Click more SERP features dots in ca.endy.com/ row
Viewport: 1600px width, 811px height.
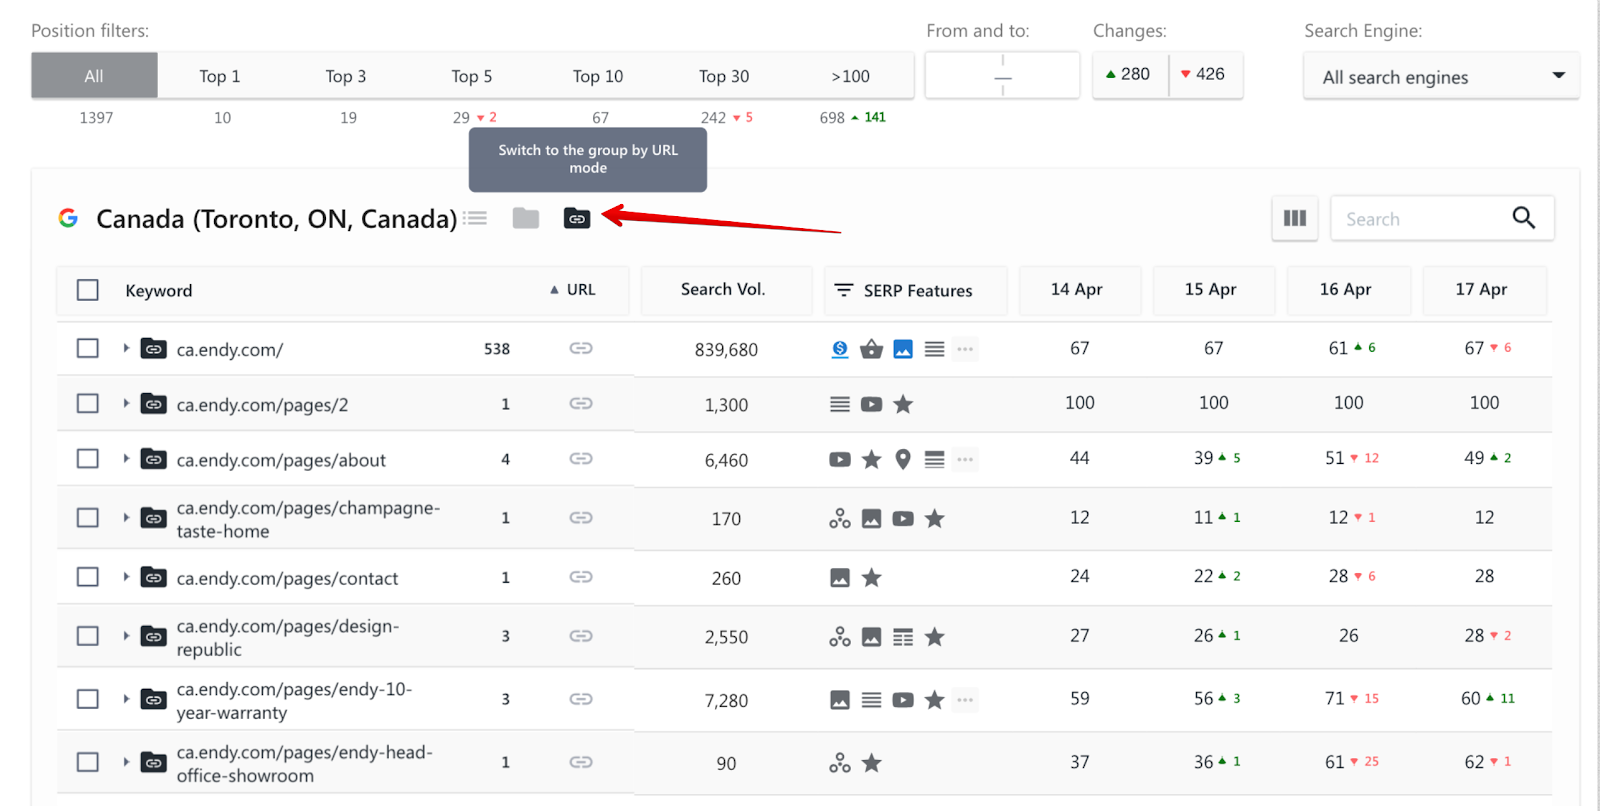(x=965, y=349)
